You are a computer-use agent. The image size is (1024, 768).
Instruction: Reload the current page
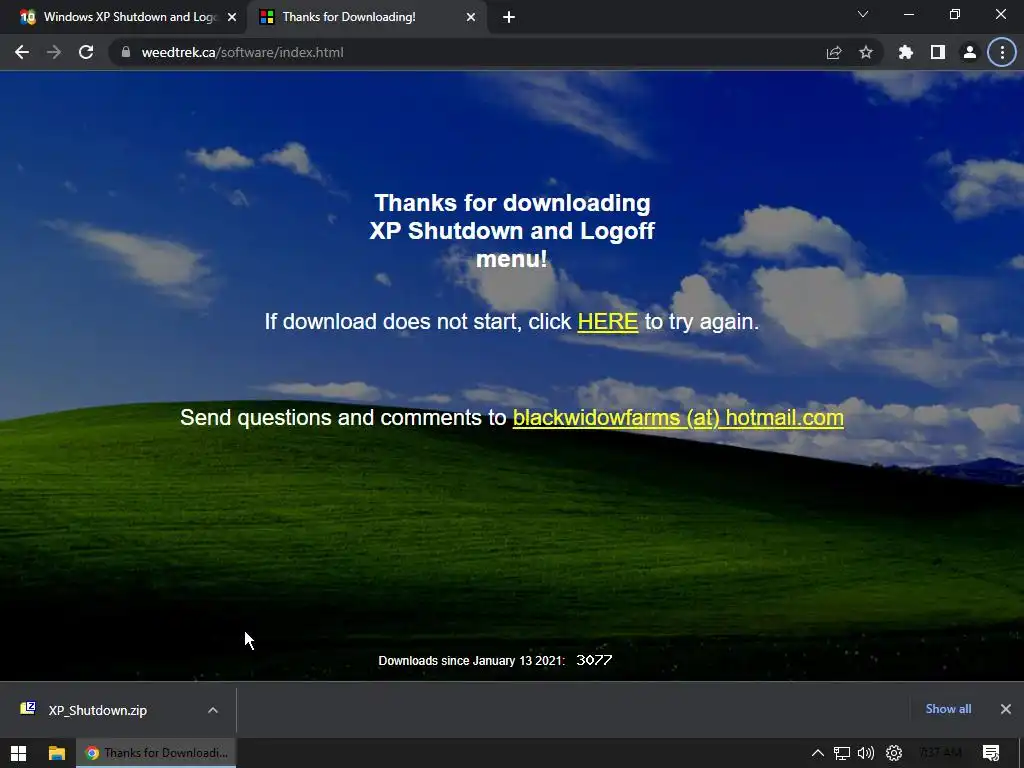86,52
